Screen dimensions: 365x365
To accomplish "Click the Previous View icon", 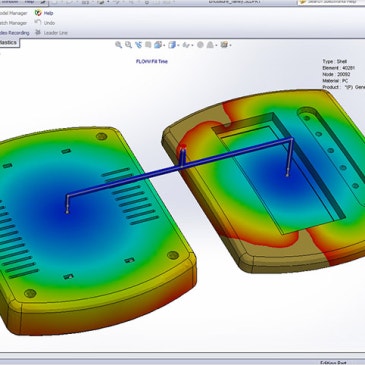I will tap(138, 45).
